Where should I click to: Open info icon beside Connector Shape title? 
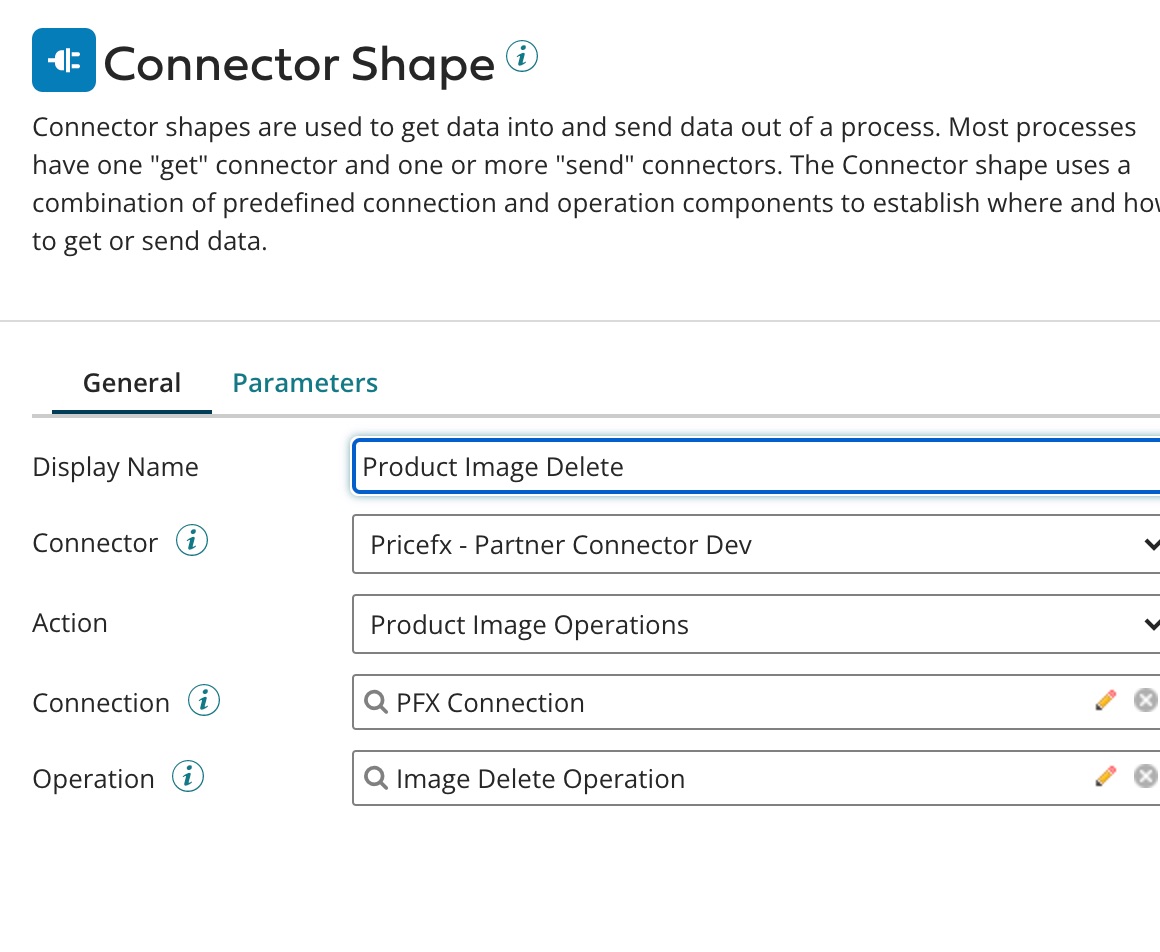click(x=522, y=57)
